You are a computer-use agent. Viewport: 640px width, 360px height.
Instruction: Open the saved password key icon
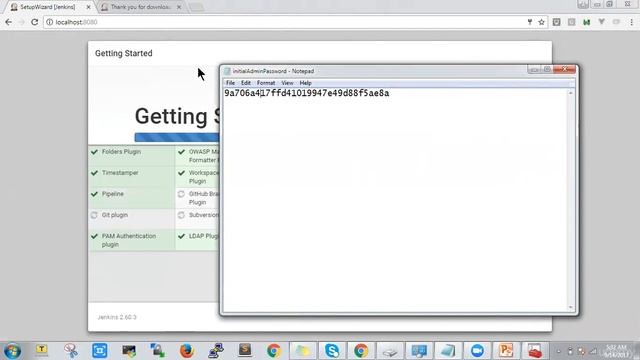point(529,22)
